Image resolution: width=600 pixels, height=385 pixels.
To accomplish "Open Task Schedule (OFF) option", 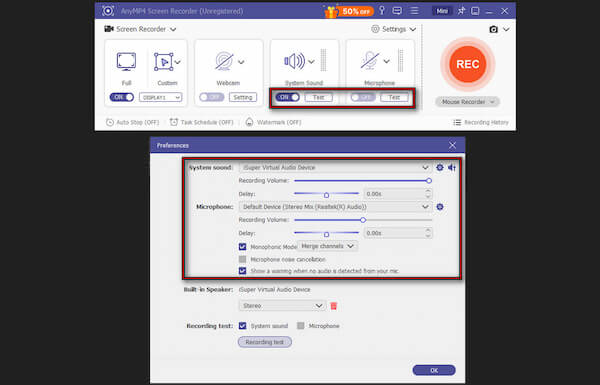I will [x=201, y=122].
